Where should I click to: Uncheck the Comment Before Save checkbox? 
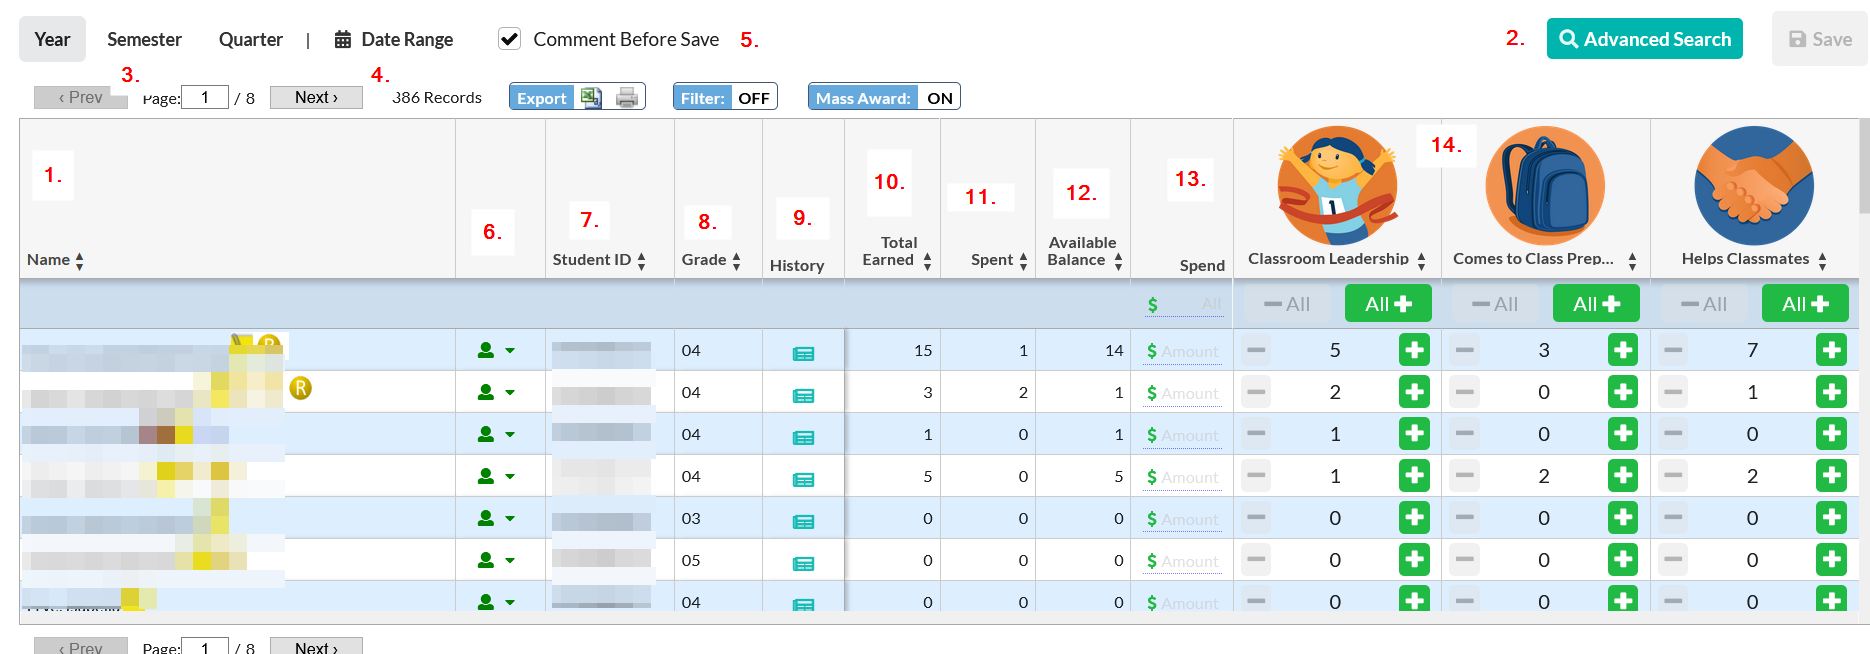coord(509,39)
